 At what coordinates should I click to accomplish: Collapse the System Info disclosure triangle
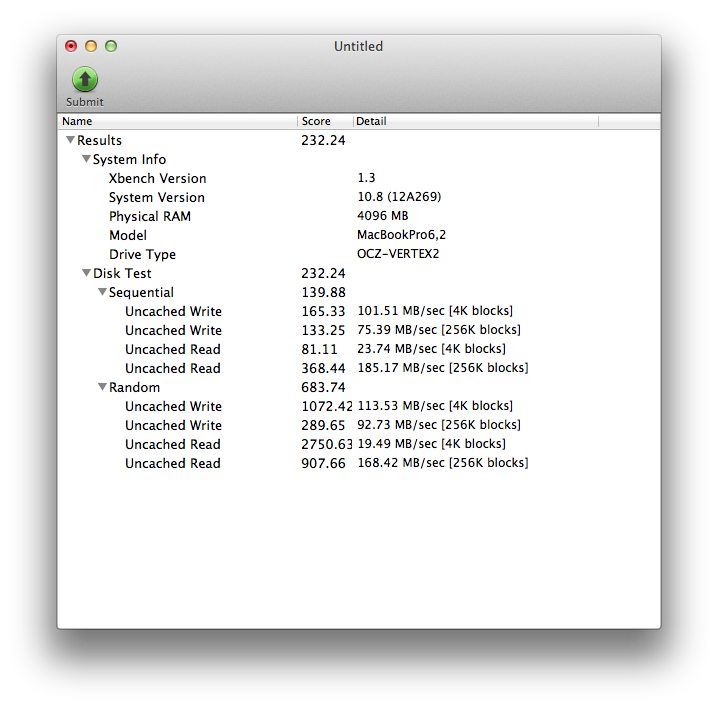86,159
